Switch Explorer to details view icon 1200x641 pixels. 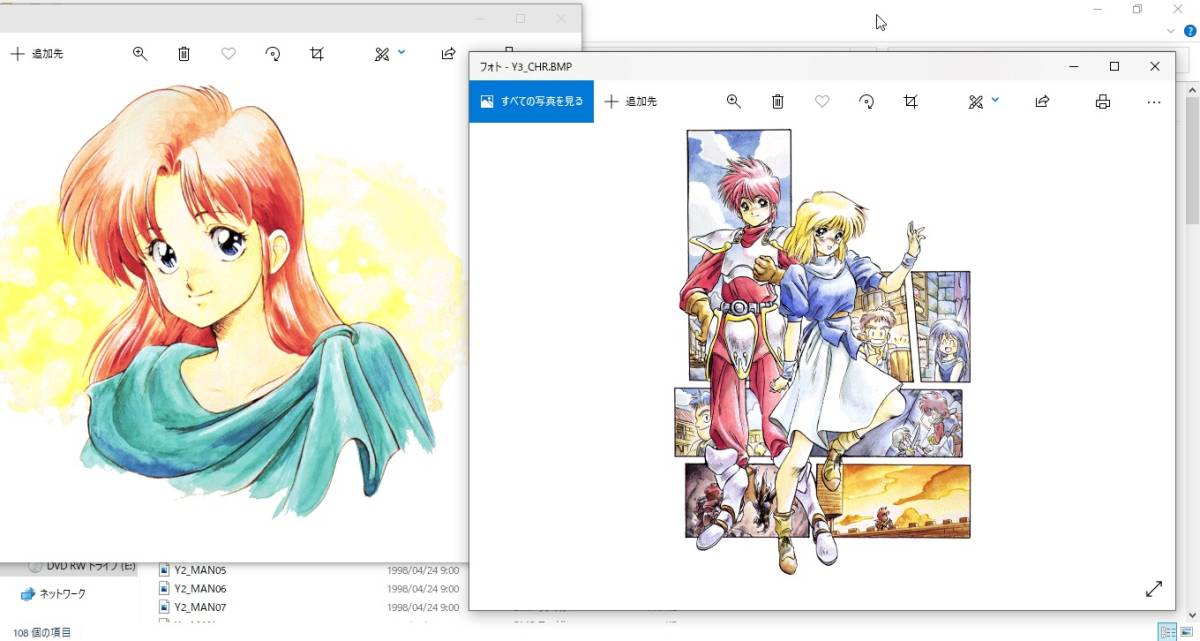[x=1167, y=632]
